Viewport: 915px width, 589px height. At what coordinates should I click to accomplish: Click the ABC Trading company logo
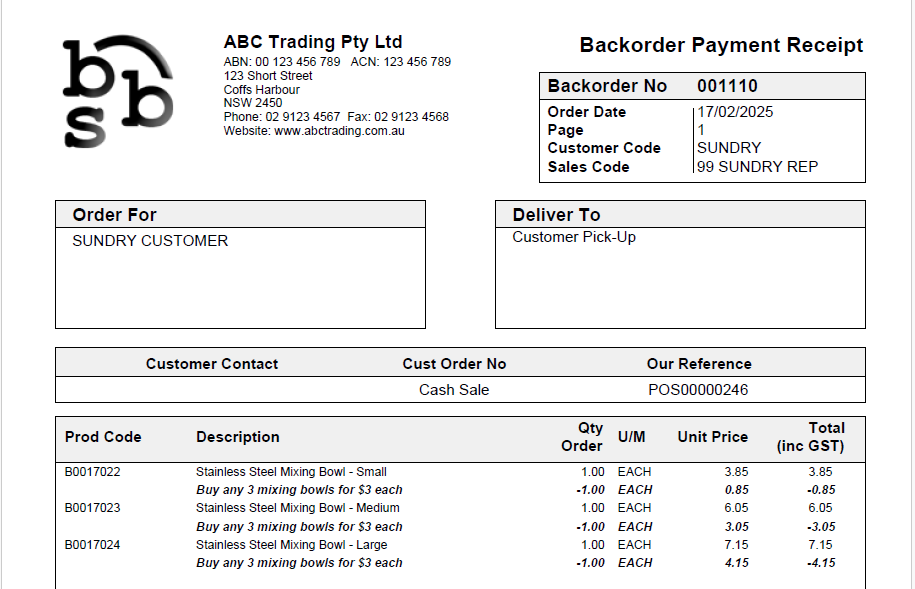click(117, 91)
